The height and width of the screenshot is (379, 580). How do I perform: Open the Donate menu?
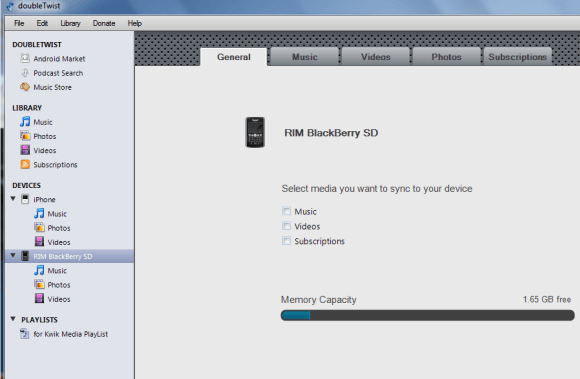pos(104,23)
